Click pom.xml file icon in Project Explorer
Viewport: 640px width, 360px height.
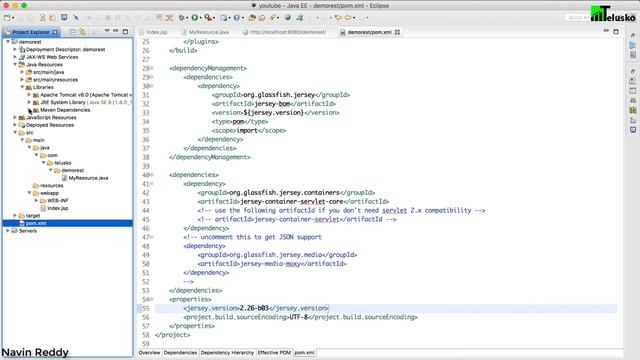[22, 223]
